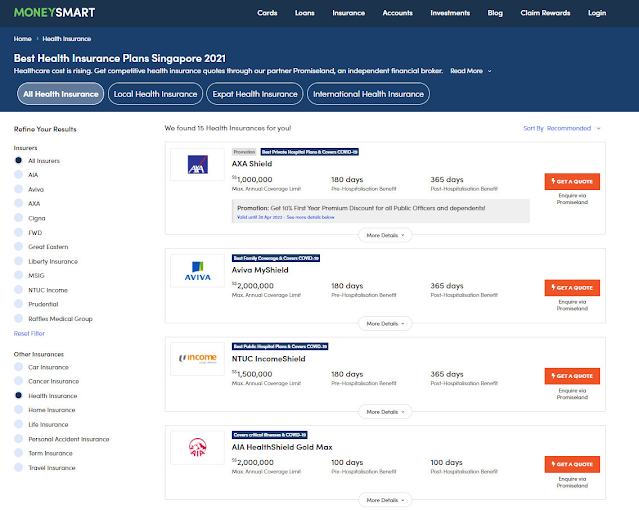Filter by AIA insurer

pyautogui.click(x=18, y=175)
